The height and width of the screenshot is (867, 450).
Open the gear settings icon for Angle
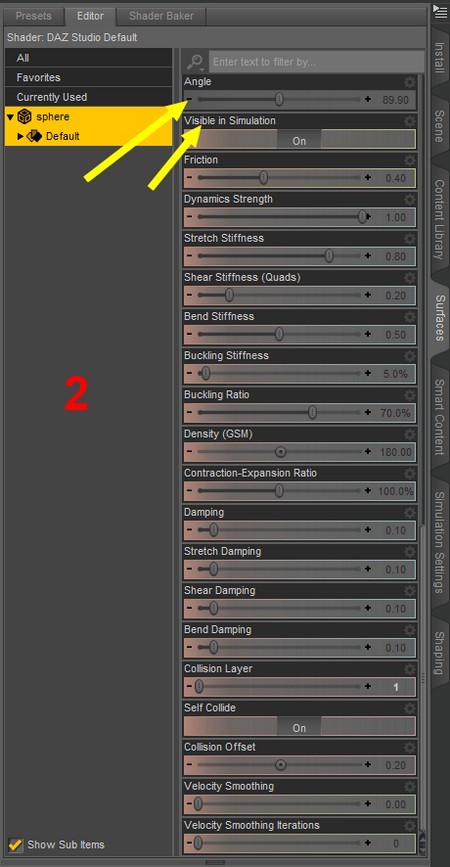409,82
